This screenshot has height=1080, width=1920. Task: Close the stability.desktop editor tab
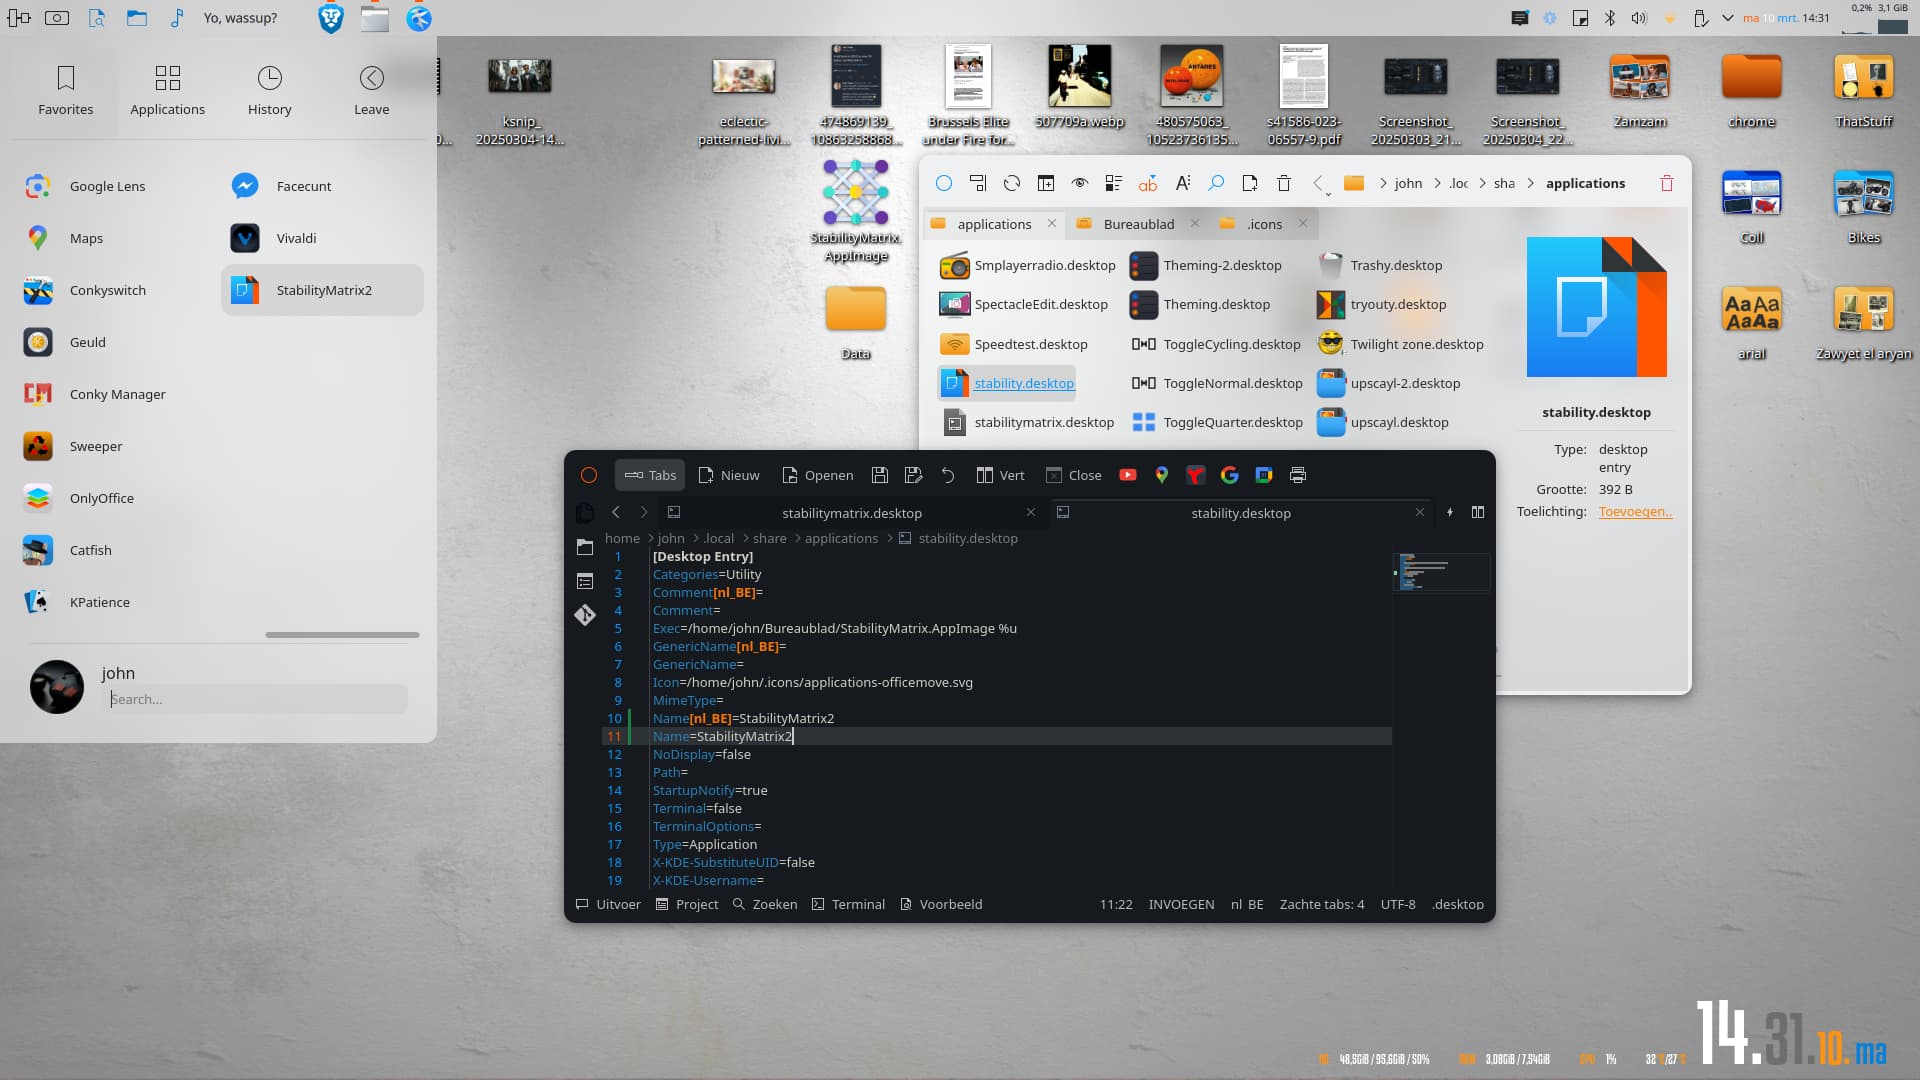tap(1419, 512)
